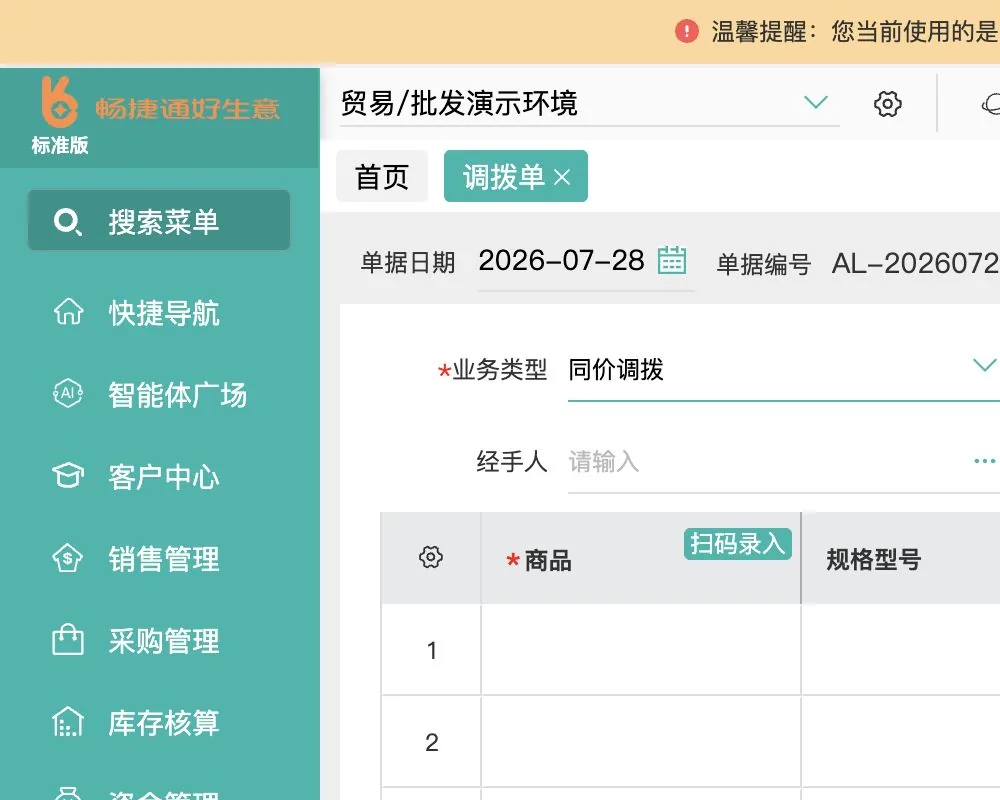Click the 商品 cell in row 1
Screen dimensions: 1000x800
coord(641,649)
